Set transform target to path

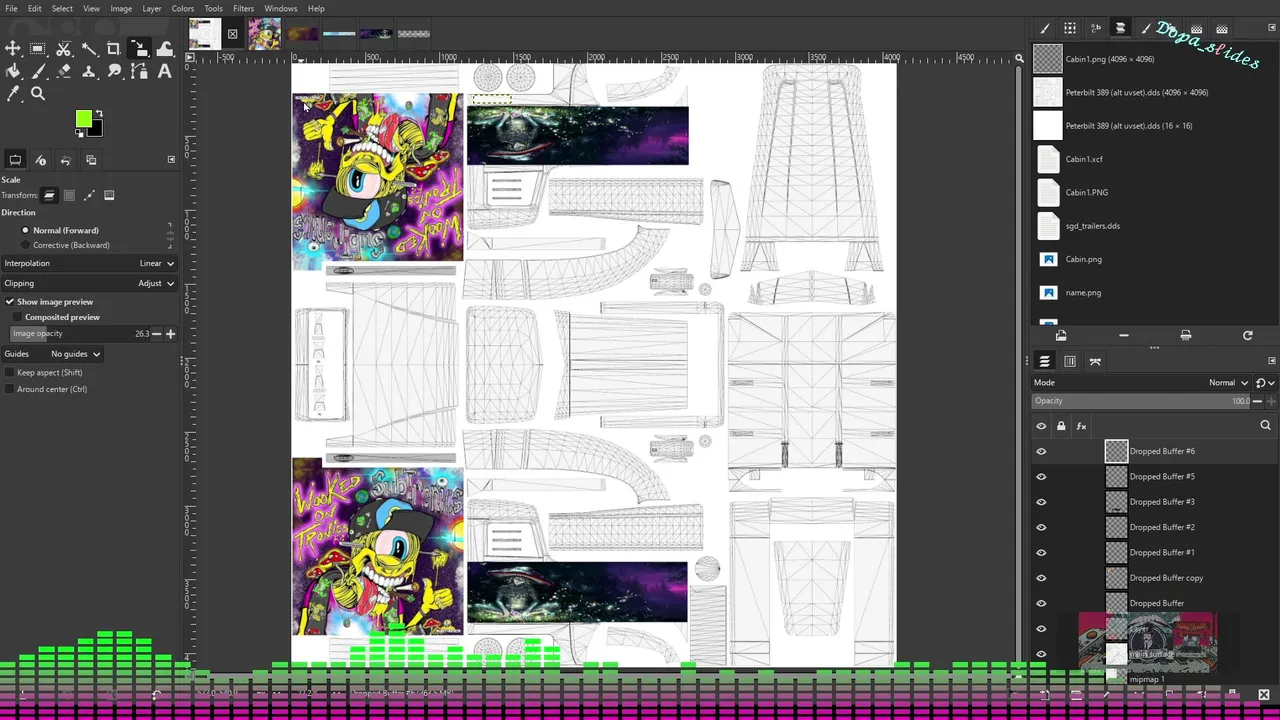pos(89,195)
